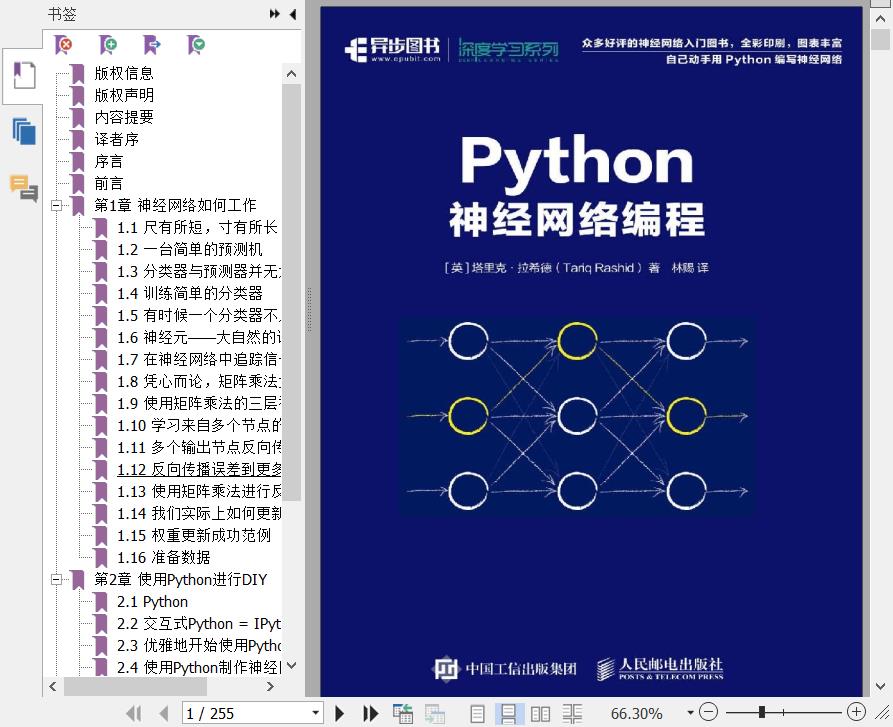Open the page number dropdown
Screen dimensions: 893x727
[316, 713]
